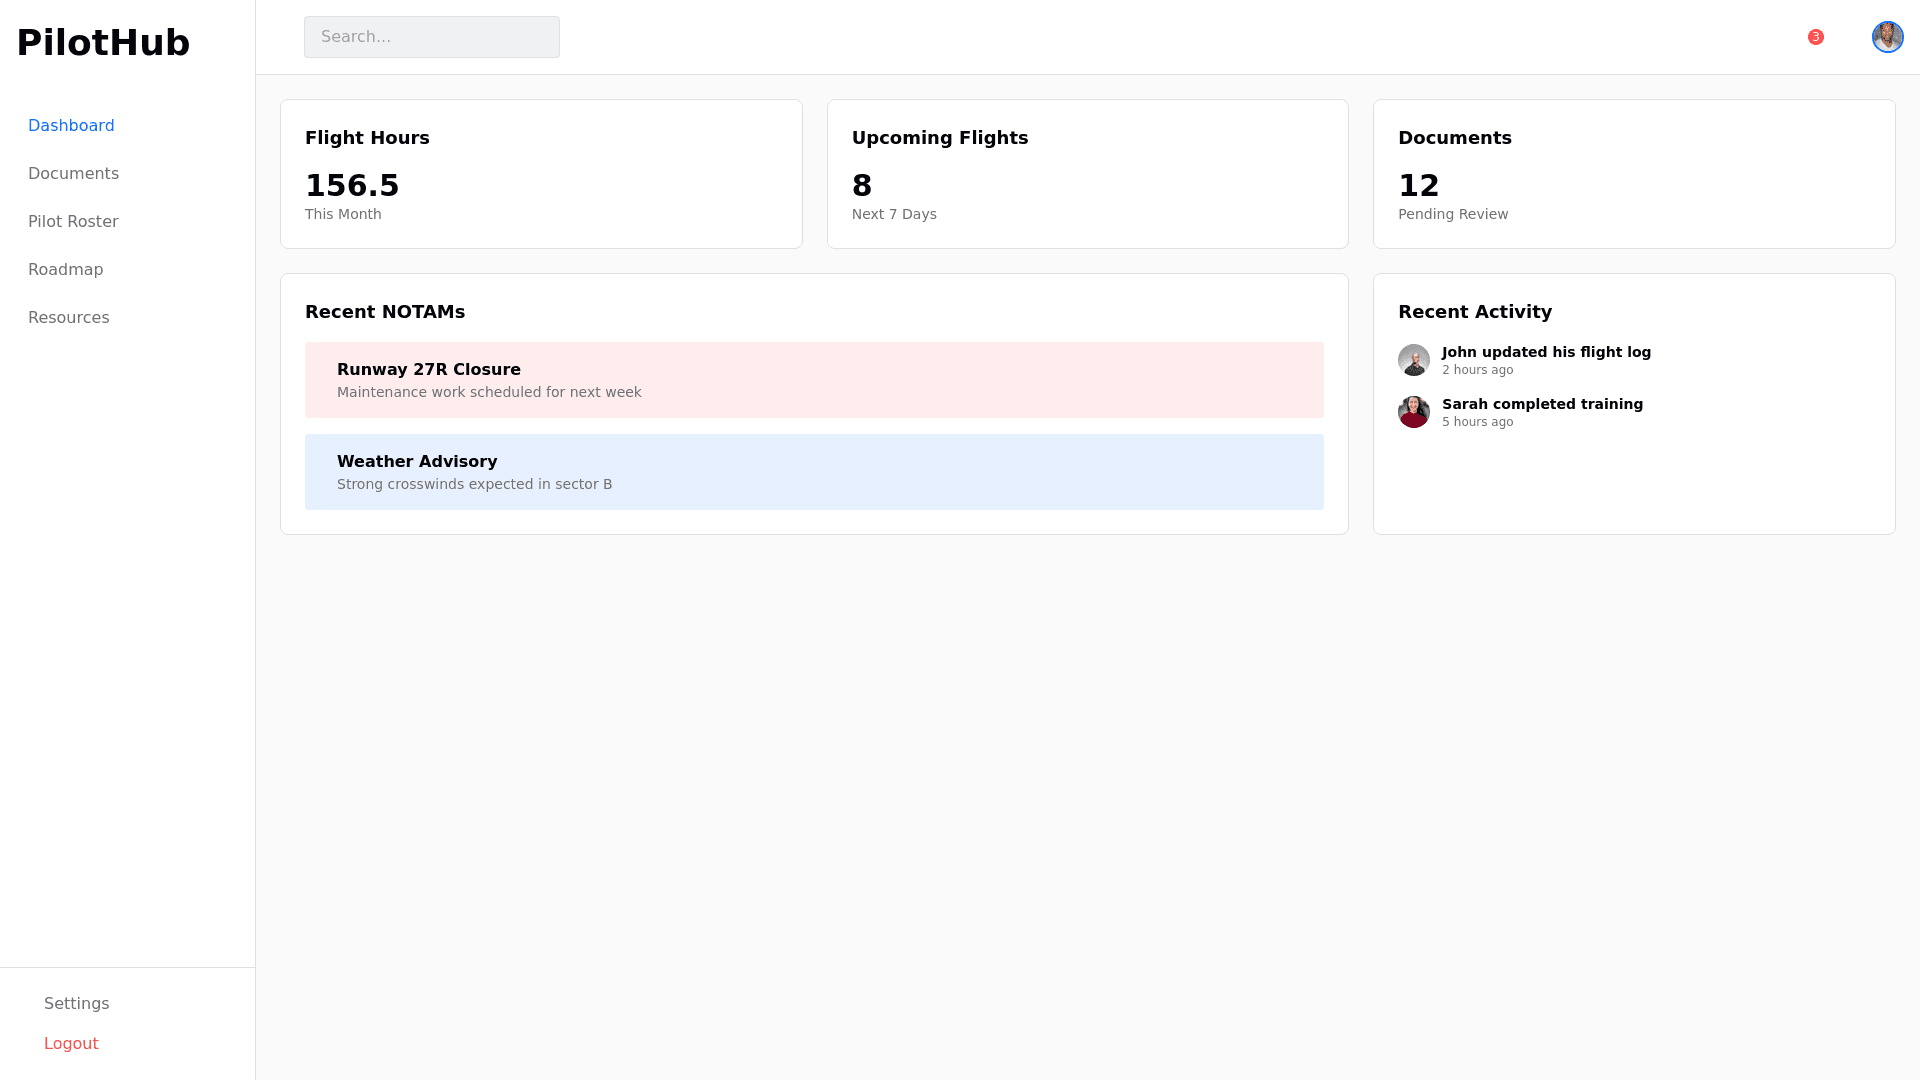Focus the Search input field
1920x1080 pixels.
click(431, 37)
